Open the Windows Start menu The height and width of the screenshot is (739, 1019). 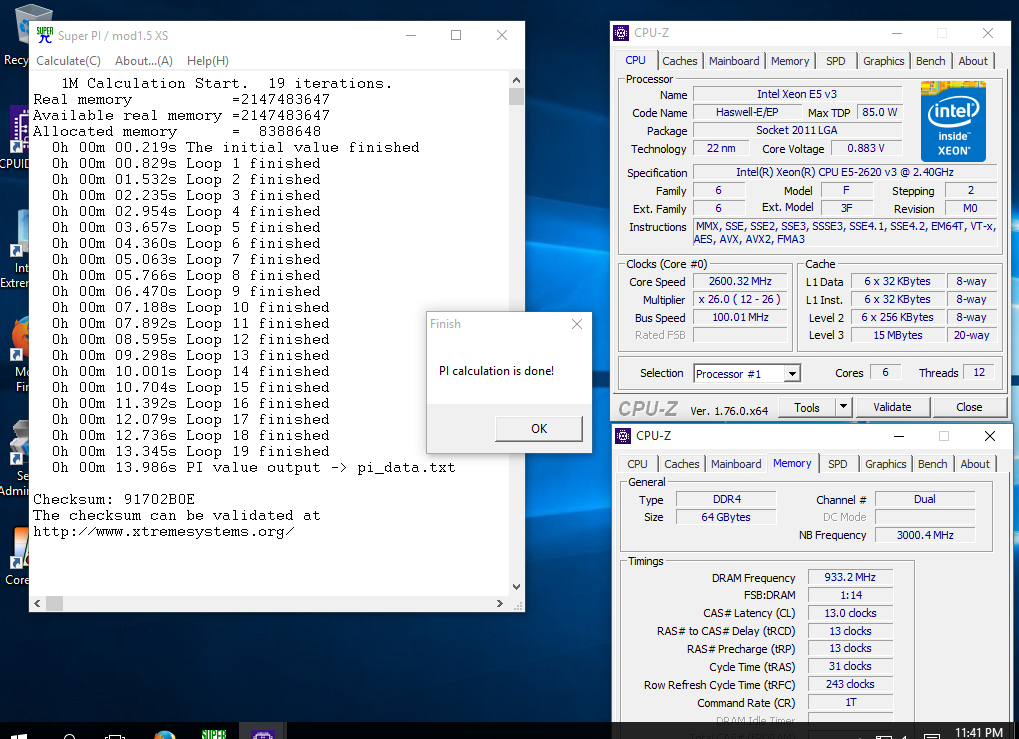18,734
